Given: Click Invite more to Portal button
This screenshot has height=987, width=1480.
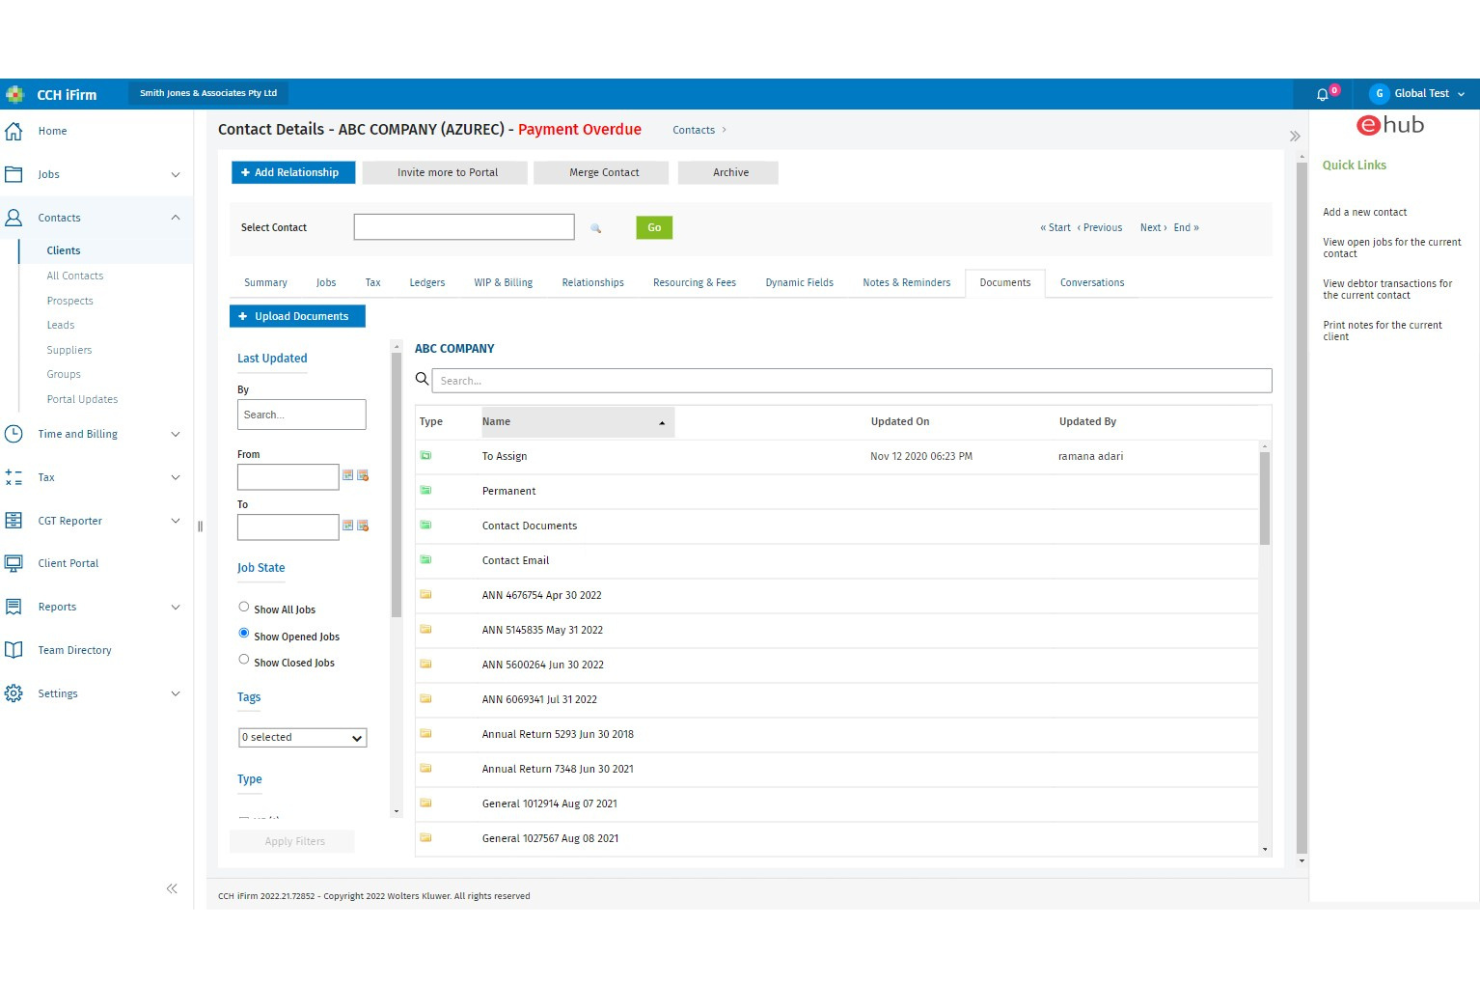Looking at the screenshot, I should pyautogui.click(x=447, y=173).
